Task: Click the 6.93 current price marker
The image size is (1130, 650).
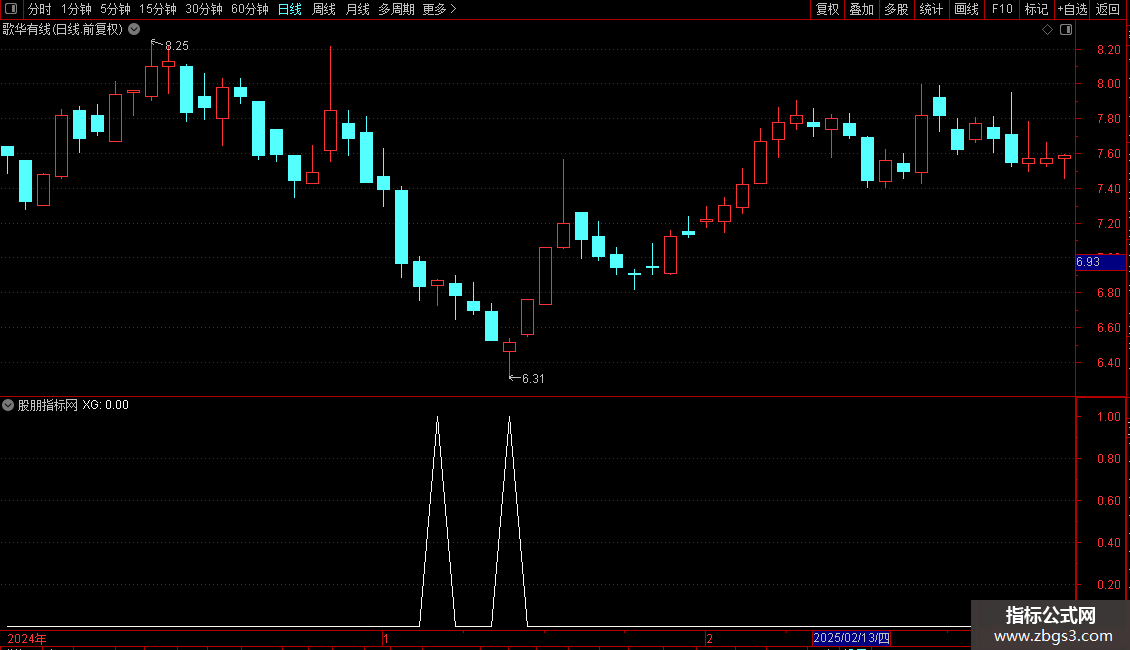Action: [x=1100, y=262]
